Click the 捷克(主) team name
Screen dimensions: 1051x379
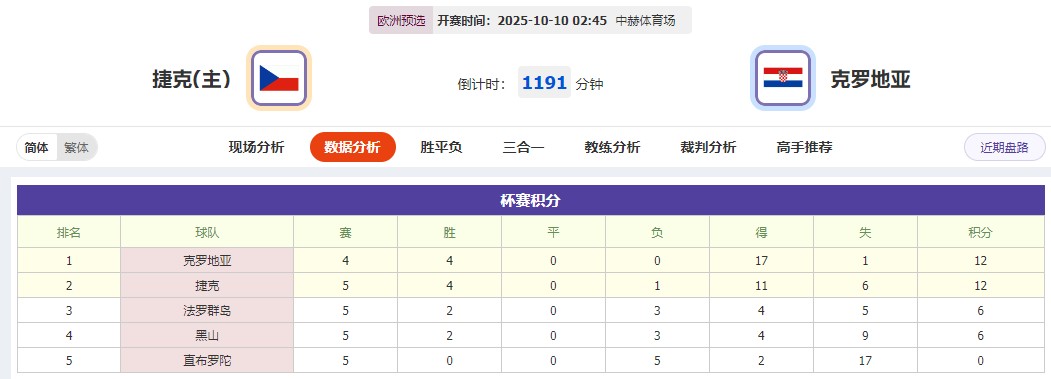(x=192, y=79)
